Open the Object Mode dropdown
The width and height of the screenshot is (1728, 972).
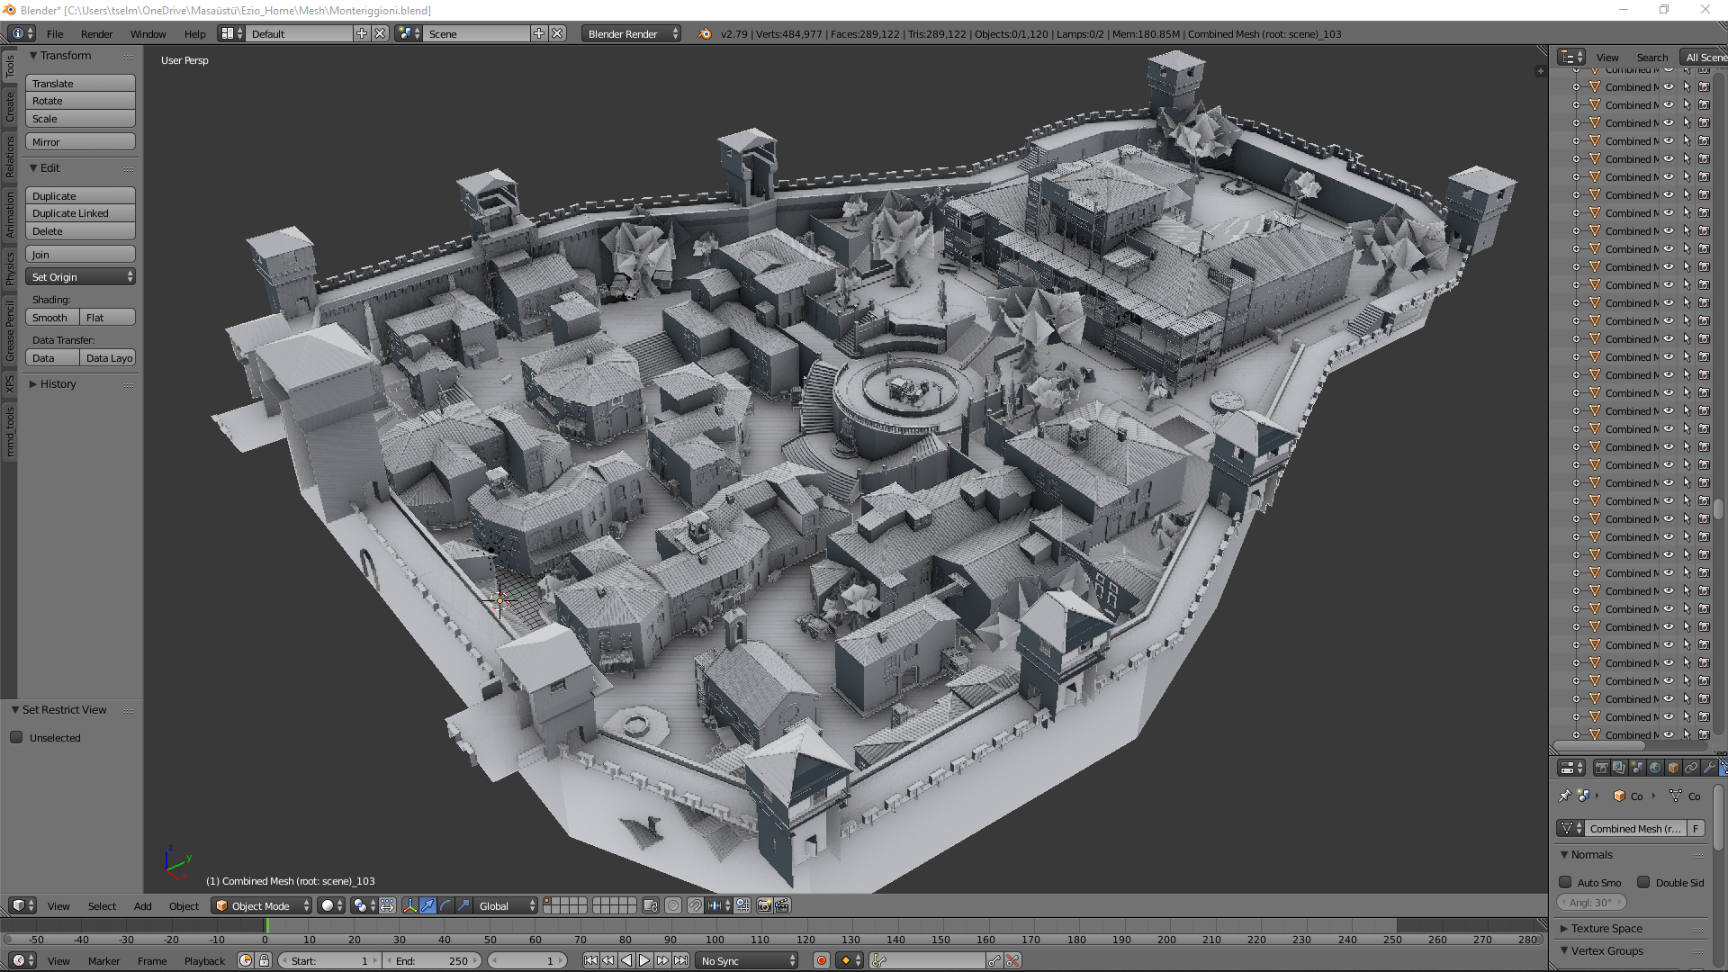pyautogui.click(x=262, y=905)
